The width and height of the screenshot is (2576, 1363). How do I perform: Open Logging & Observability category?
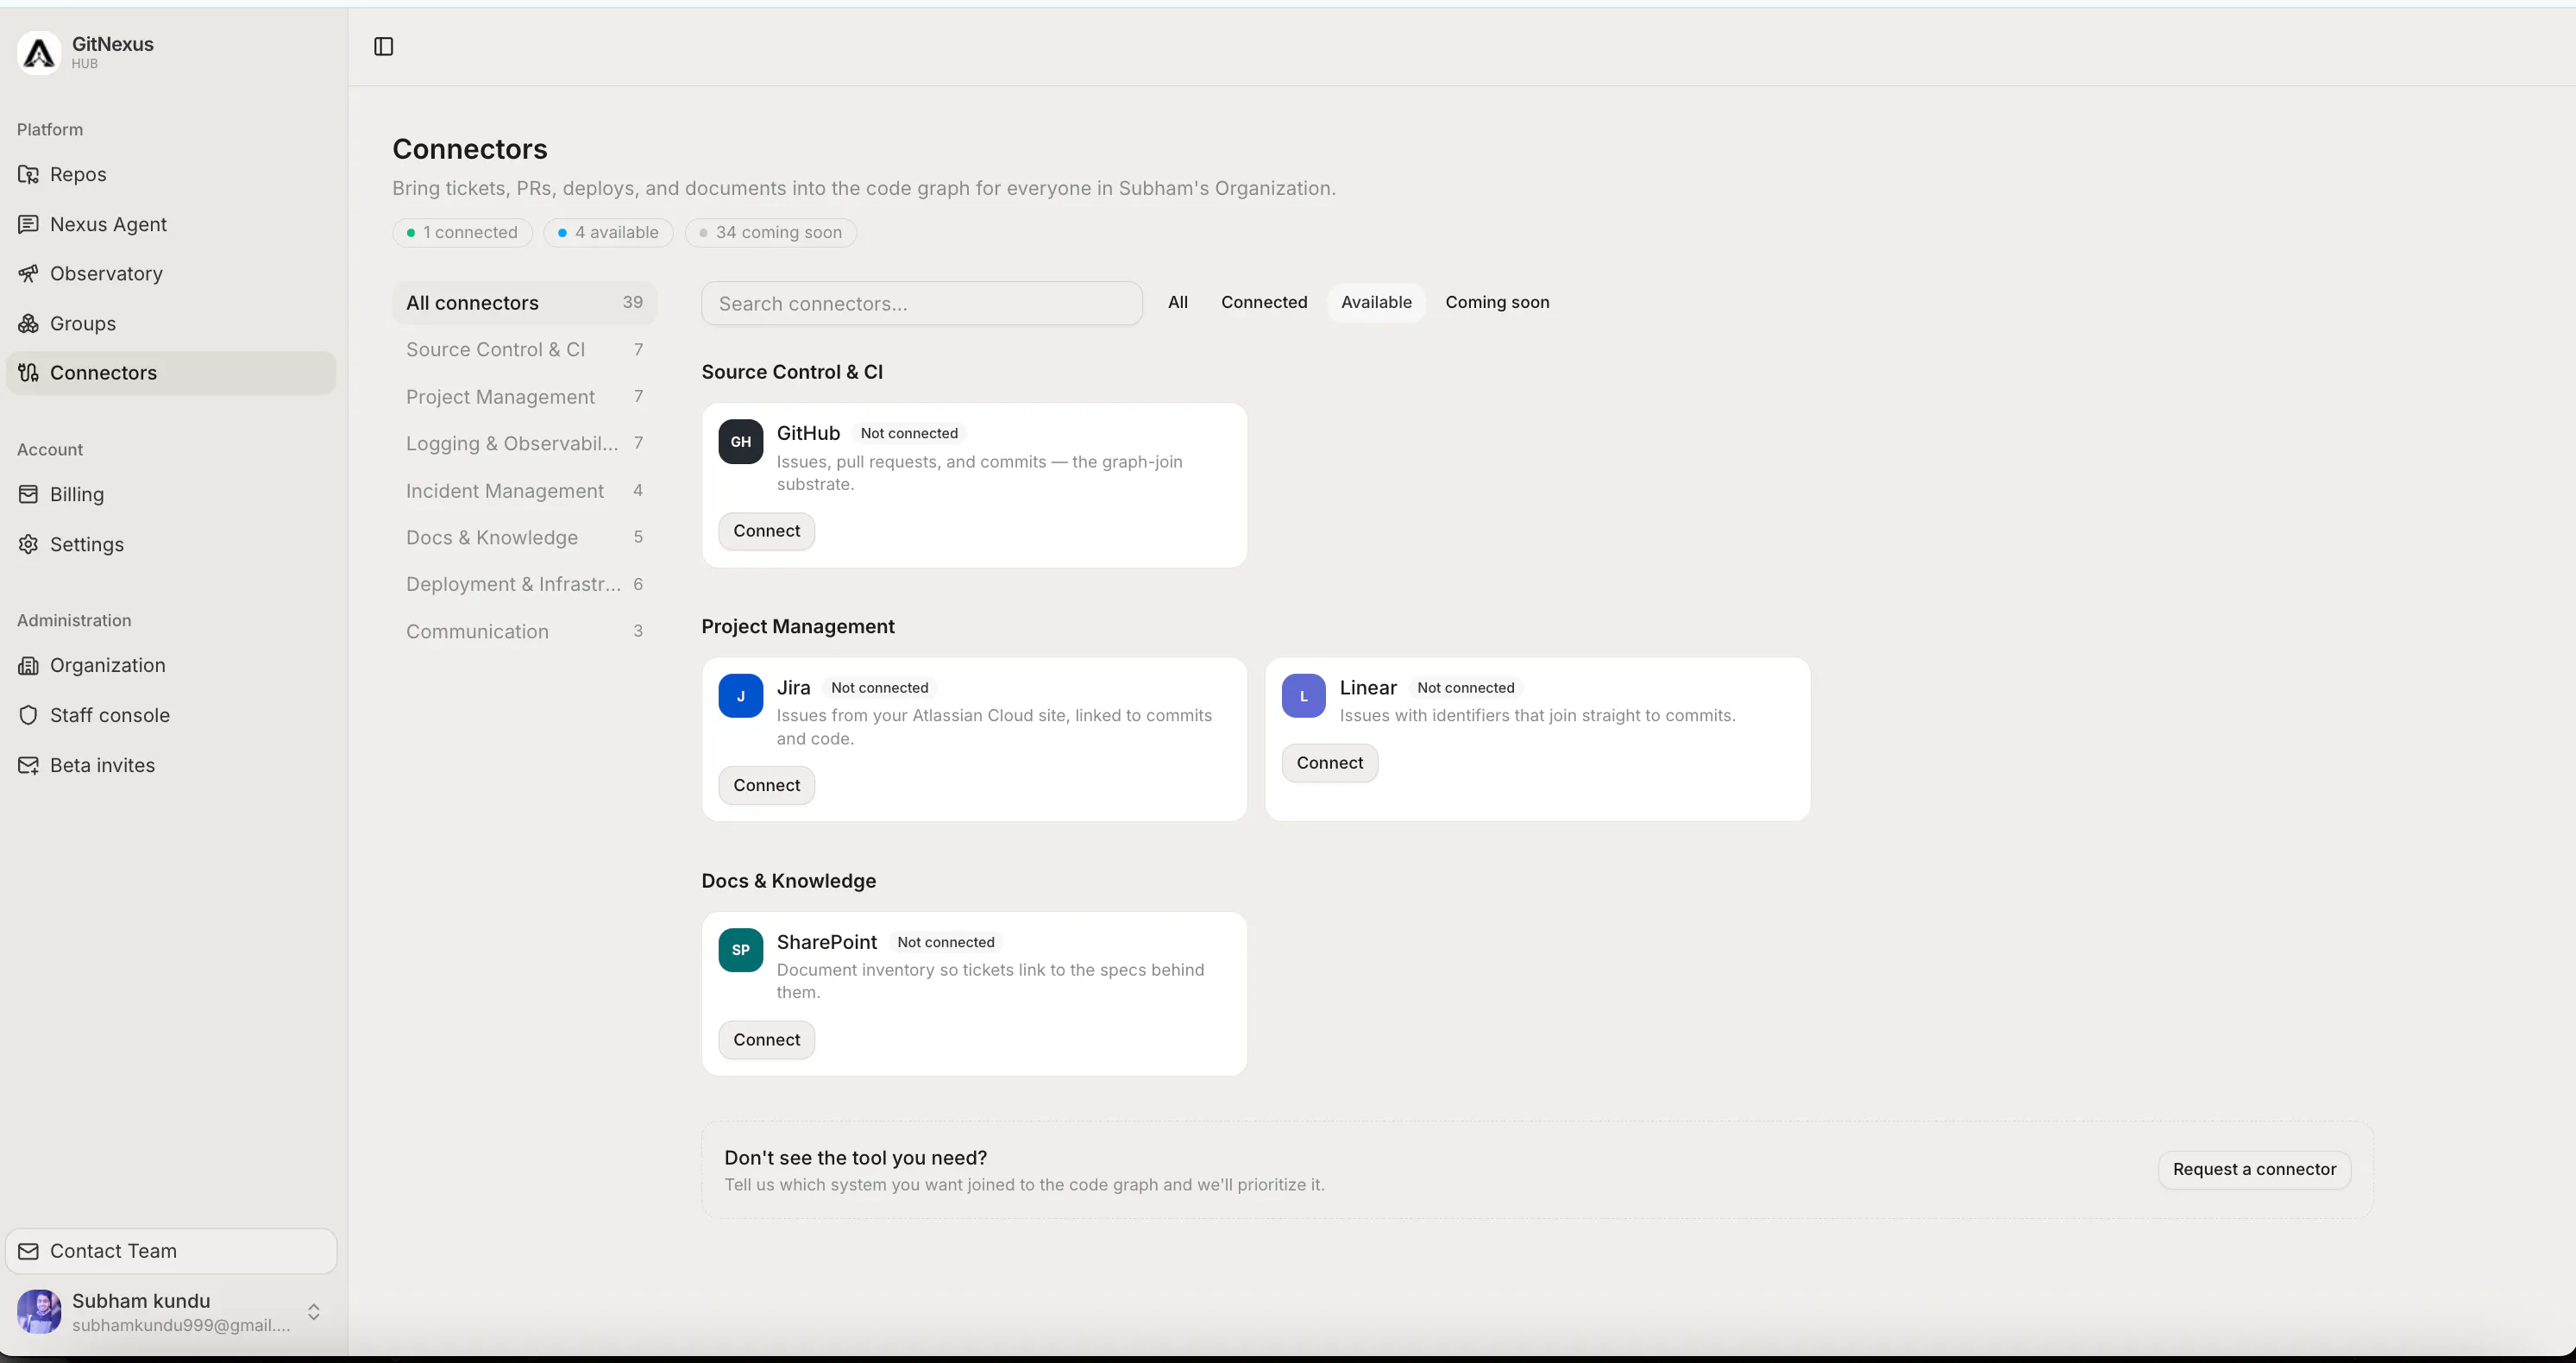525,444
